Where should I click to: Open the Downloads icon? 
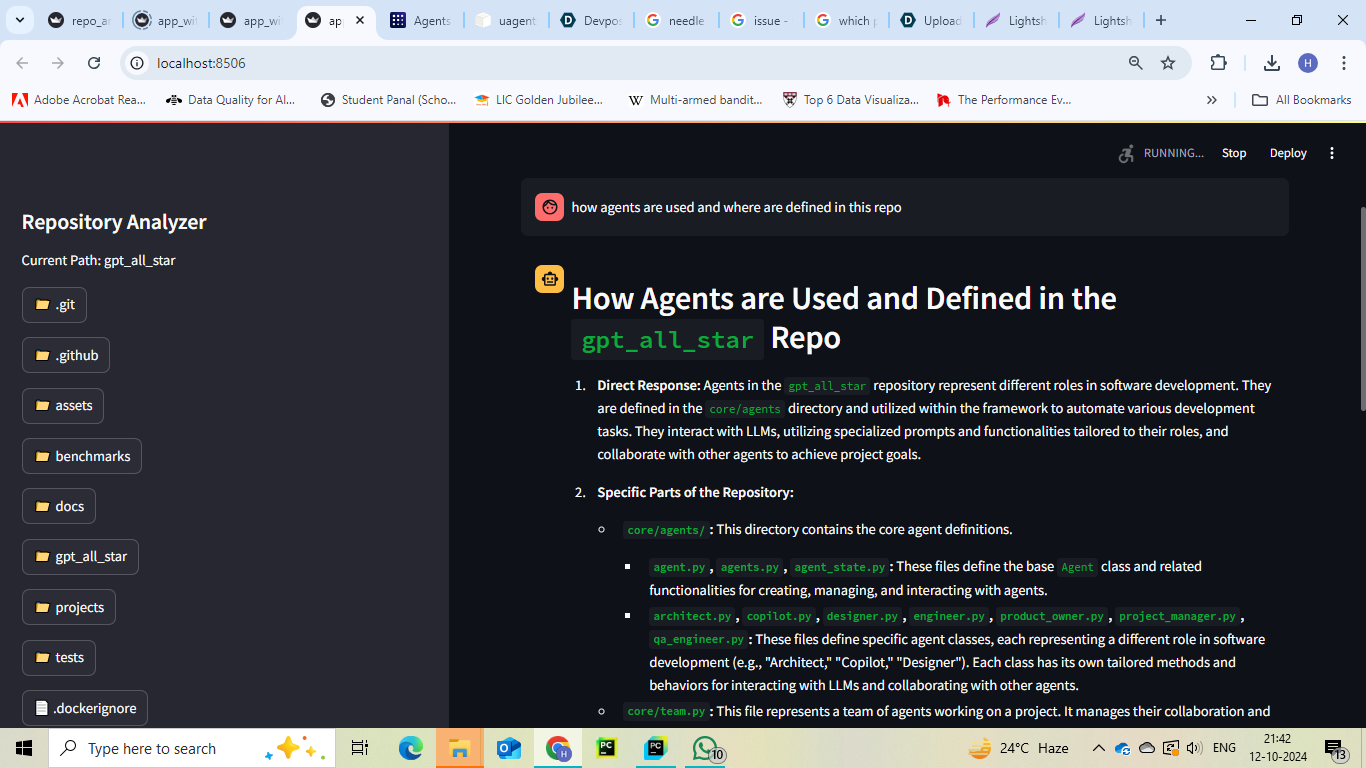[x=1272, y=63]
